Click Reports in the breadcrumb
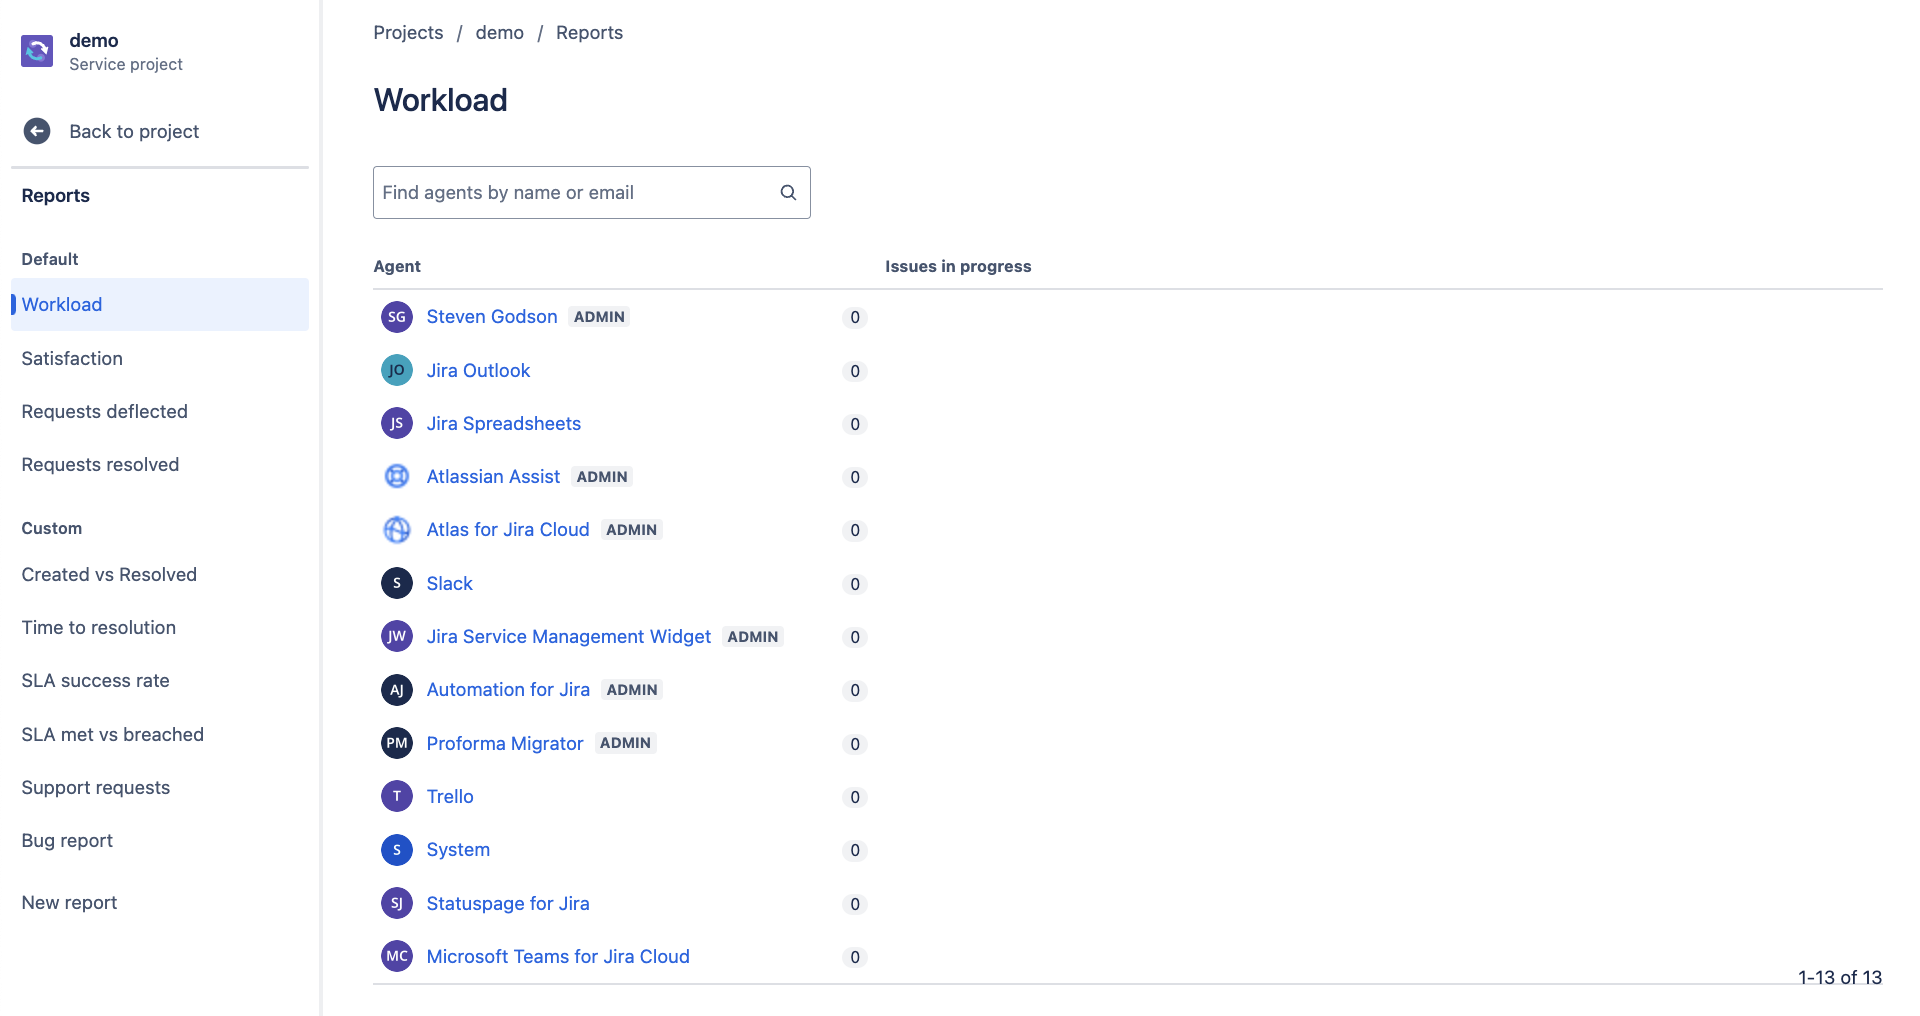1920x1016 pixels. (589, 32)
